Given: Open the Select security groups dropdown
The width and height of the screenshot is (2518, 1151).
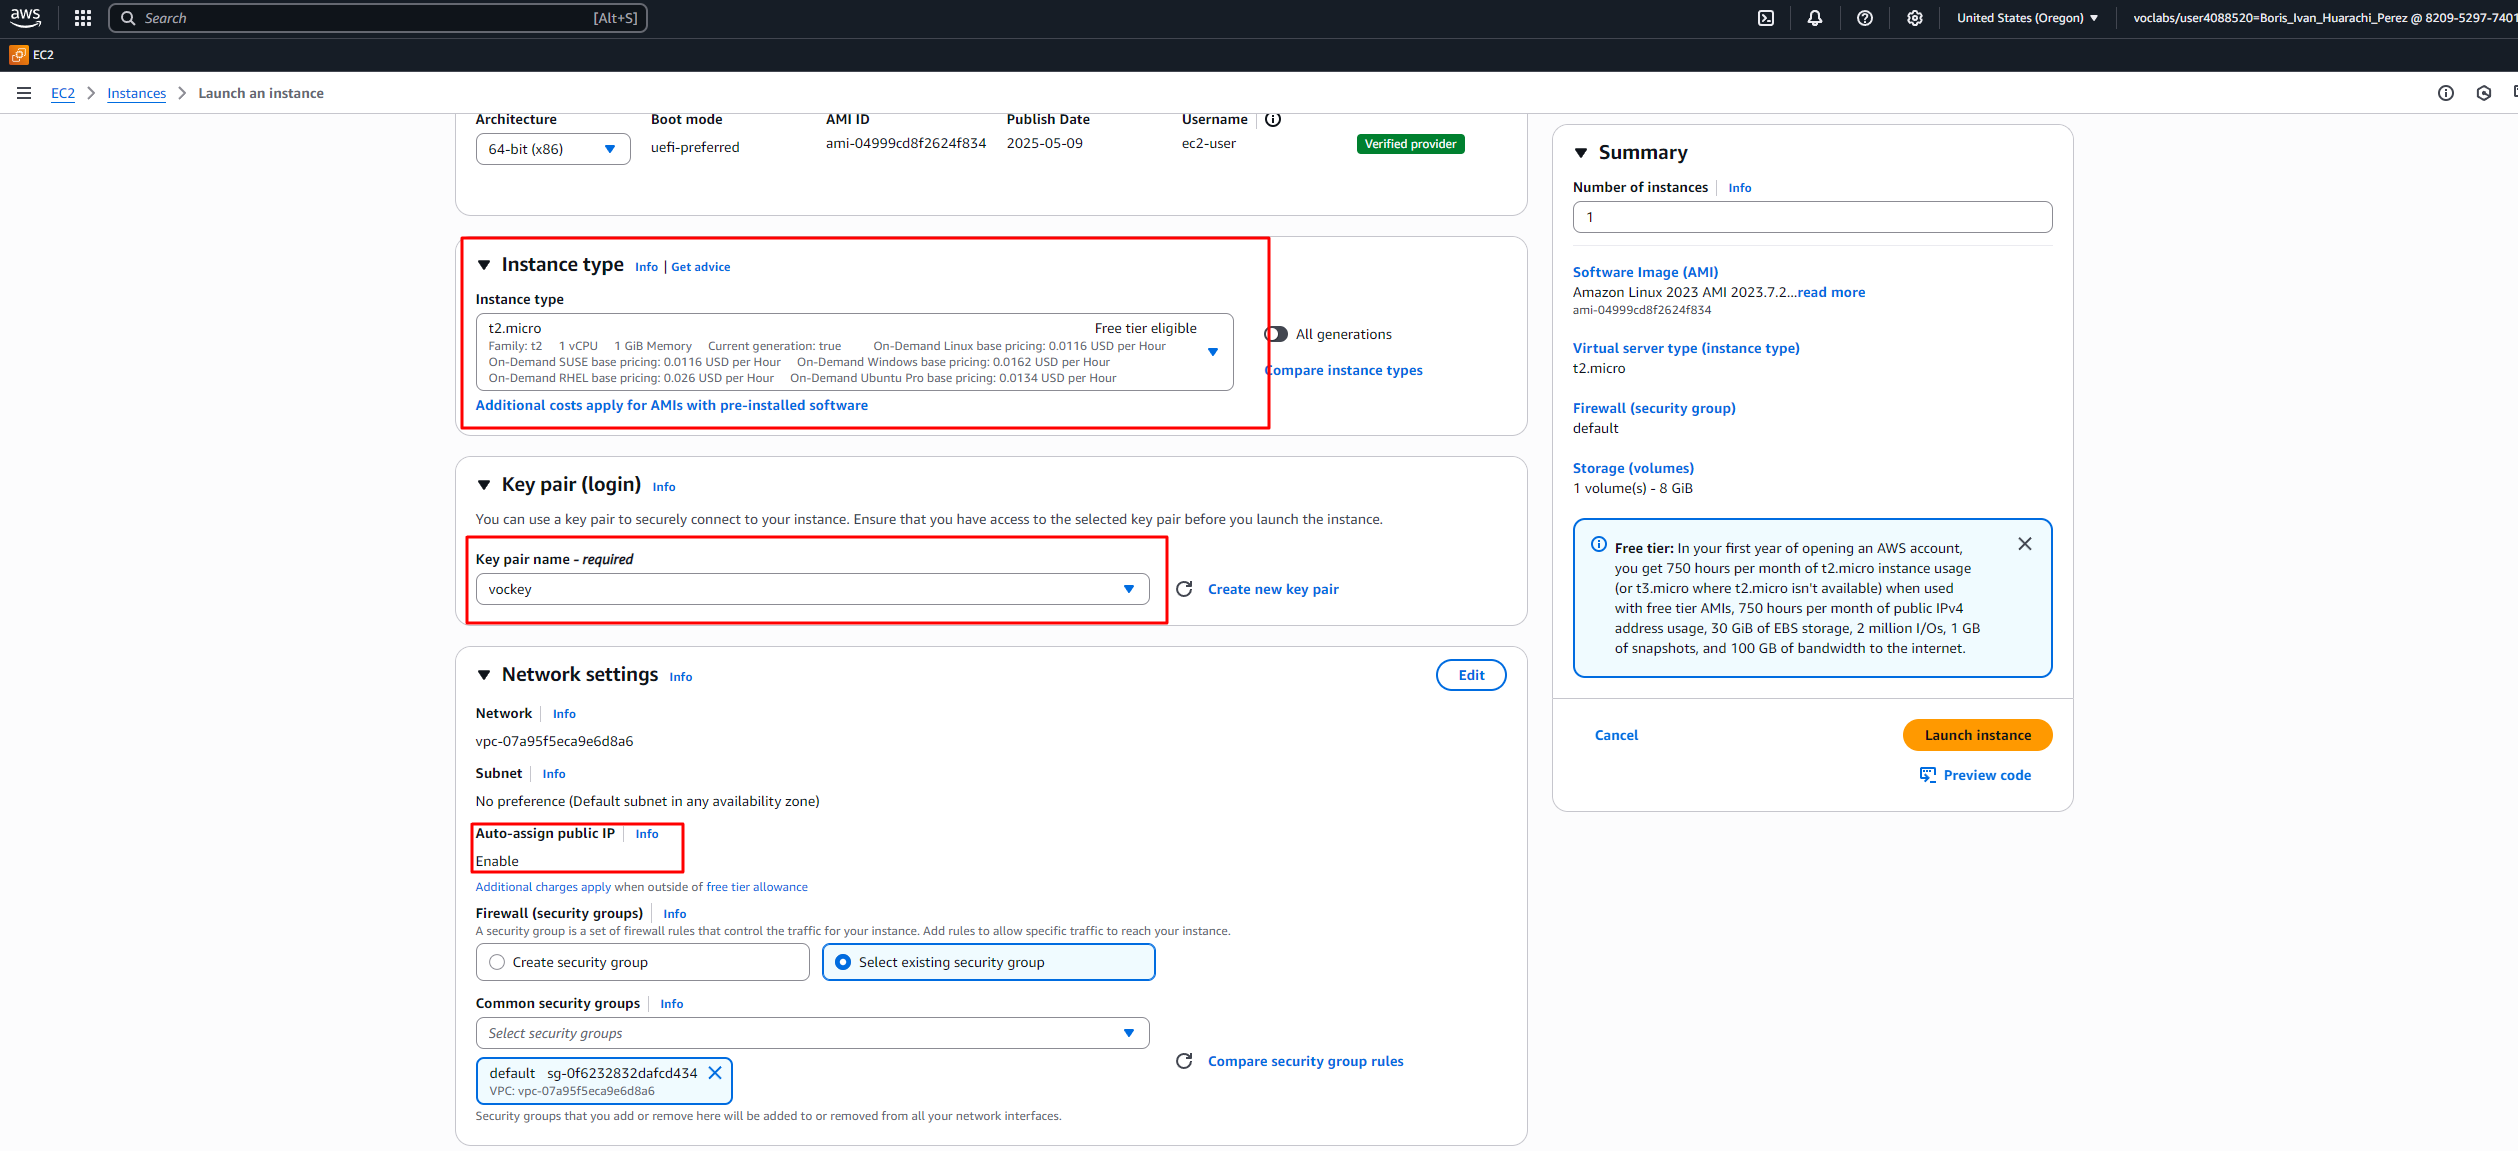Looking at the screenshot, I should coord(813,1033).
